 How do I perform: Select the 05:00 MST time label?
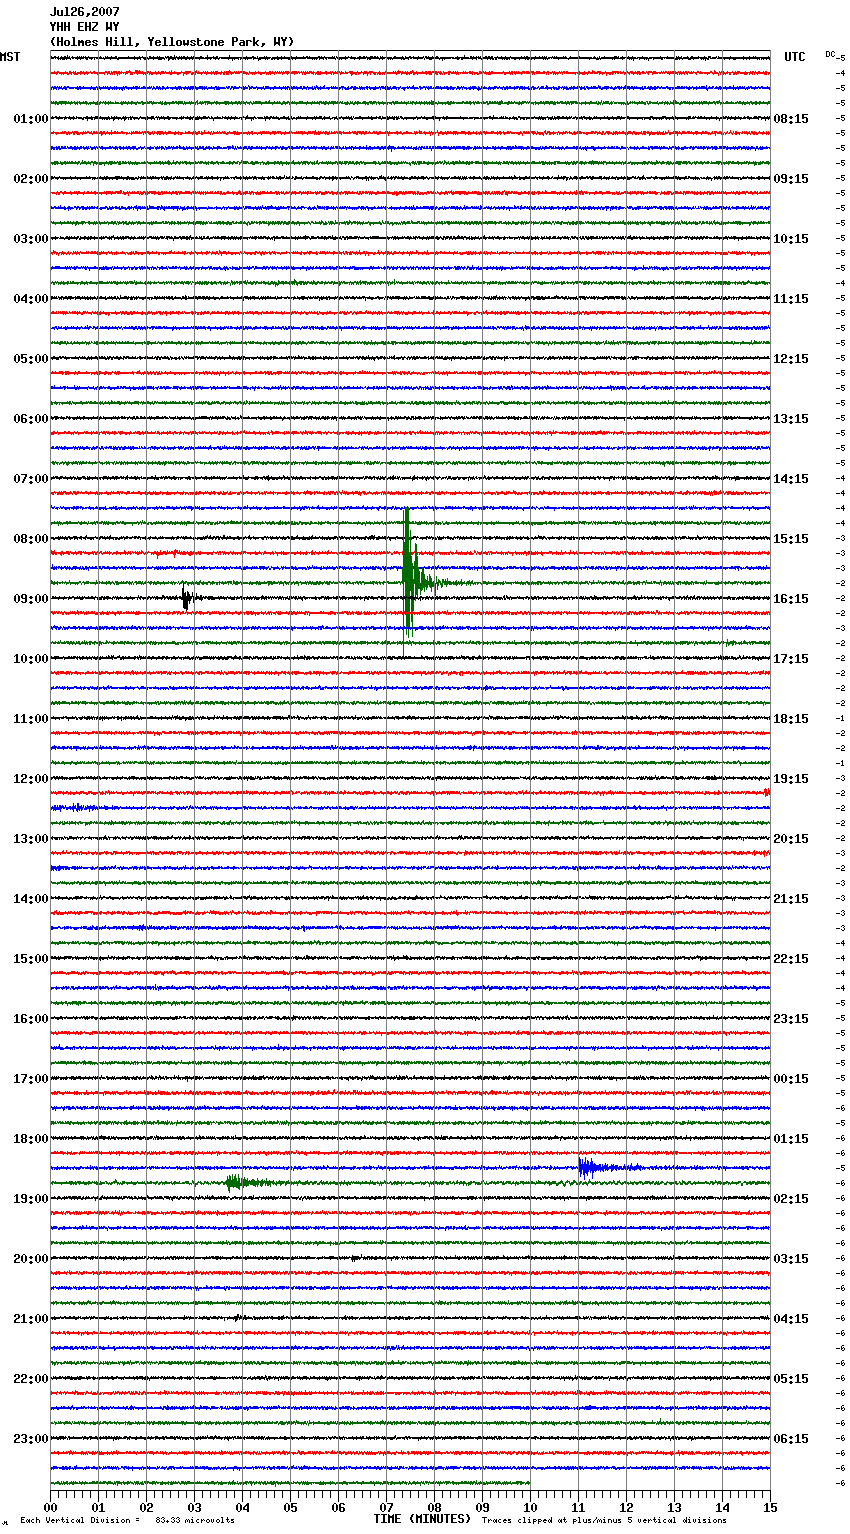(31, 359)
